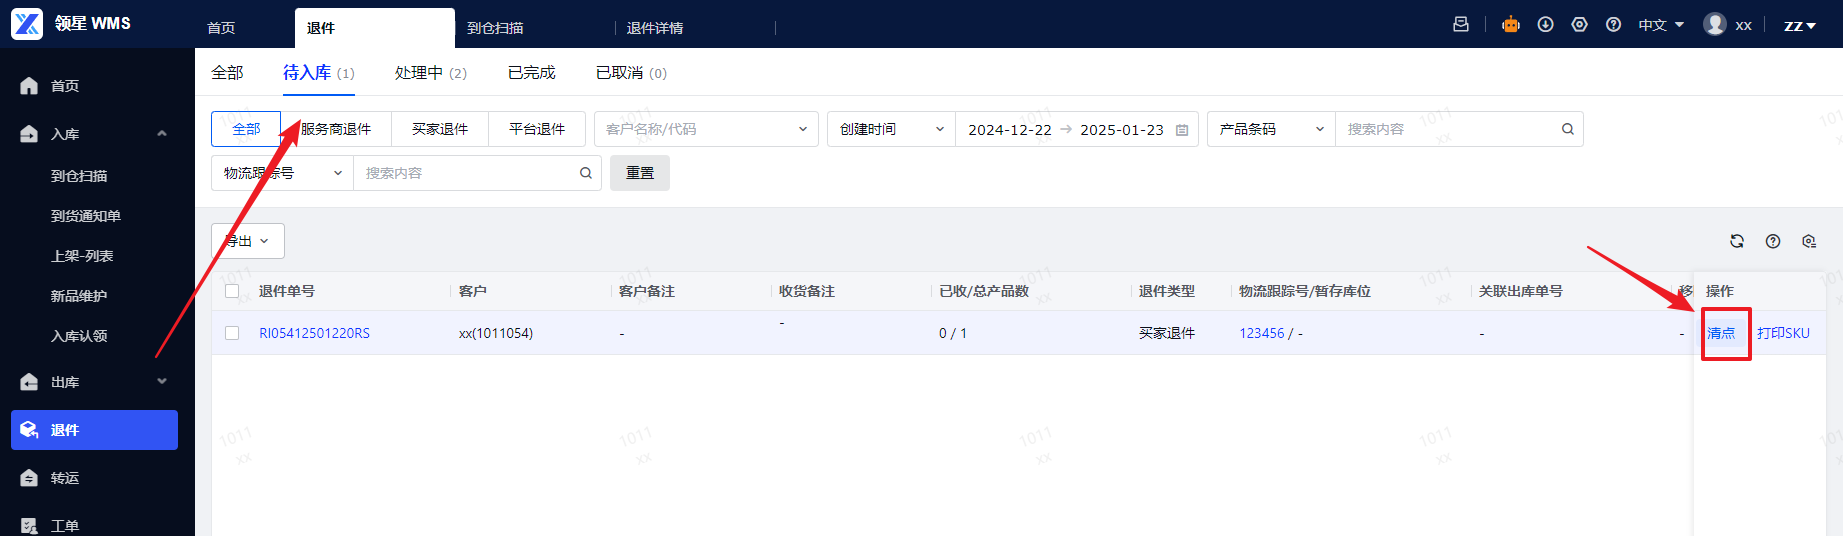The height and width of the screenshot is (536, 1843).
Task: Click the 重置 reset button
Action: tap(640, 173)
